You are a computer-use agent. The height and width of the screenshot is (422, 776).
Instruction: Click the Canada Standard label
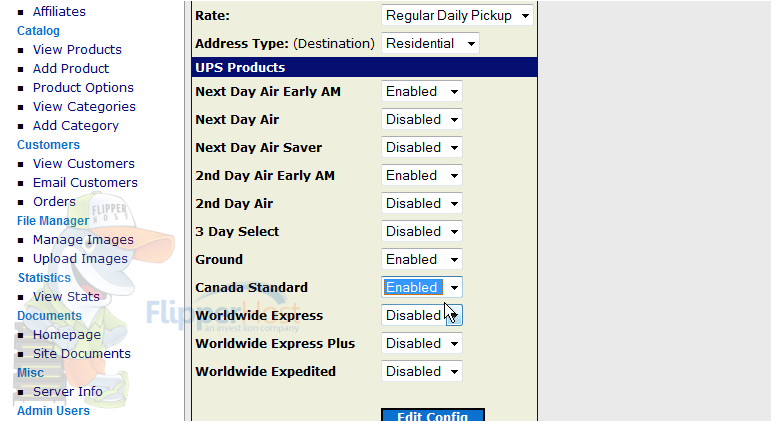[x=251, y=287]
